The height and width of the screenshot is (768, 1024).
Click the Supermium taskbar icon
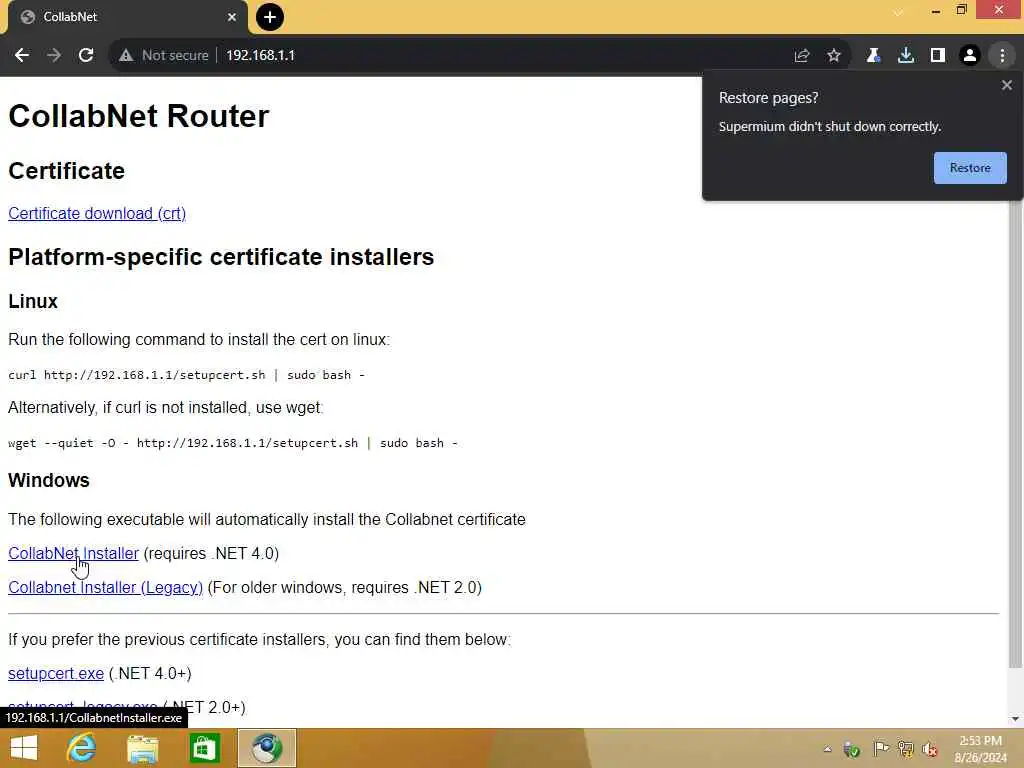[266, 748]
